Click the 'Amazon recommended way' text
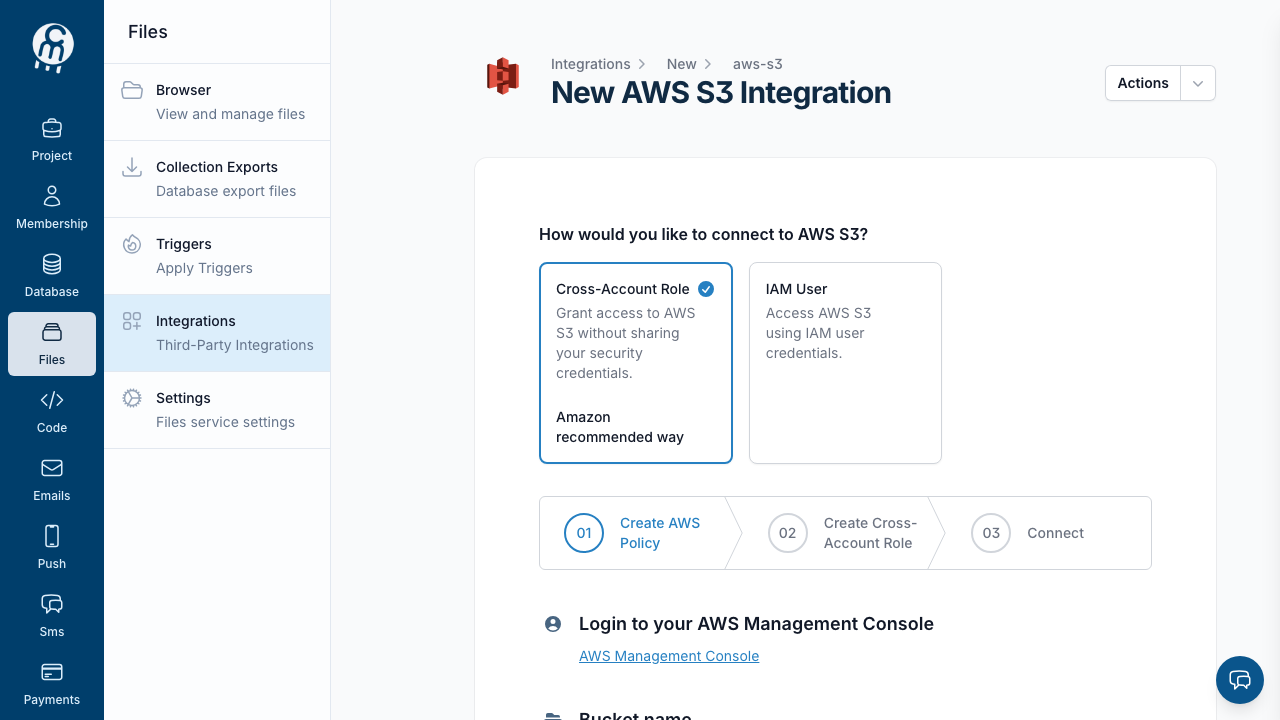 [620, 427]
